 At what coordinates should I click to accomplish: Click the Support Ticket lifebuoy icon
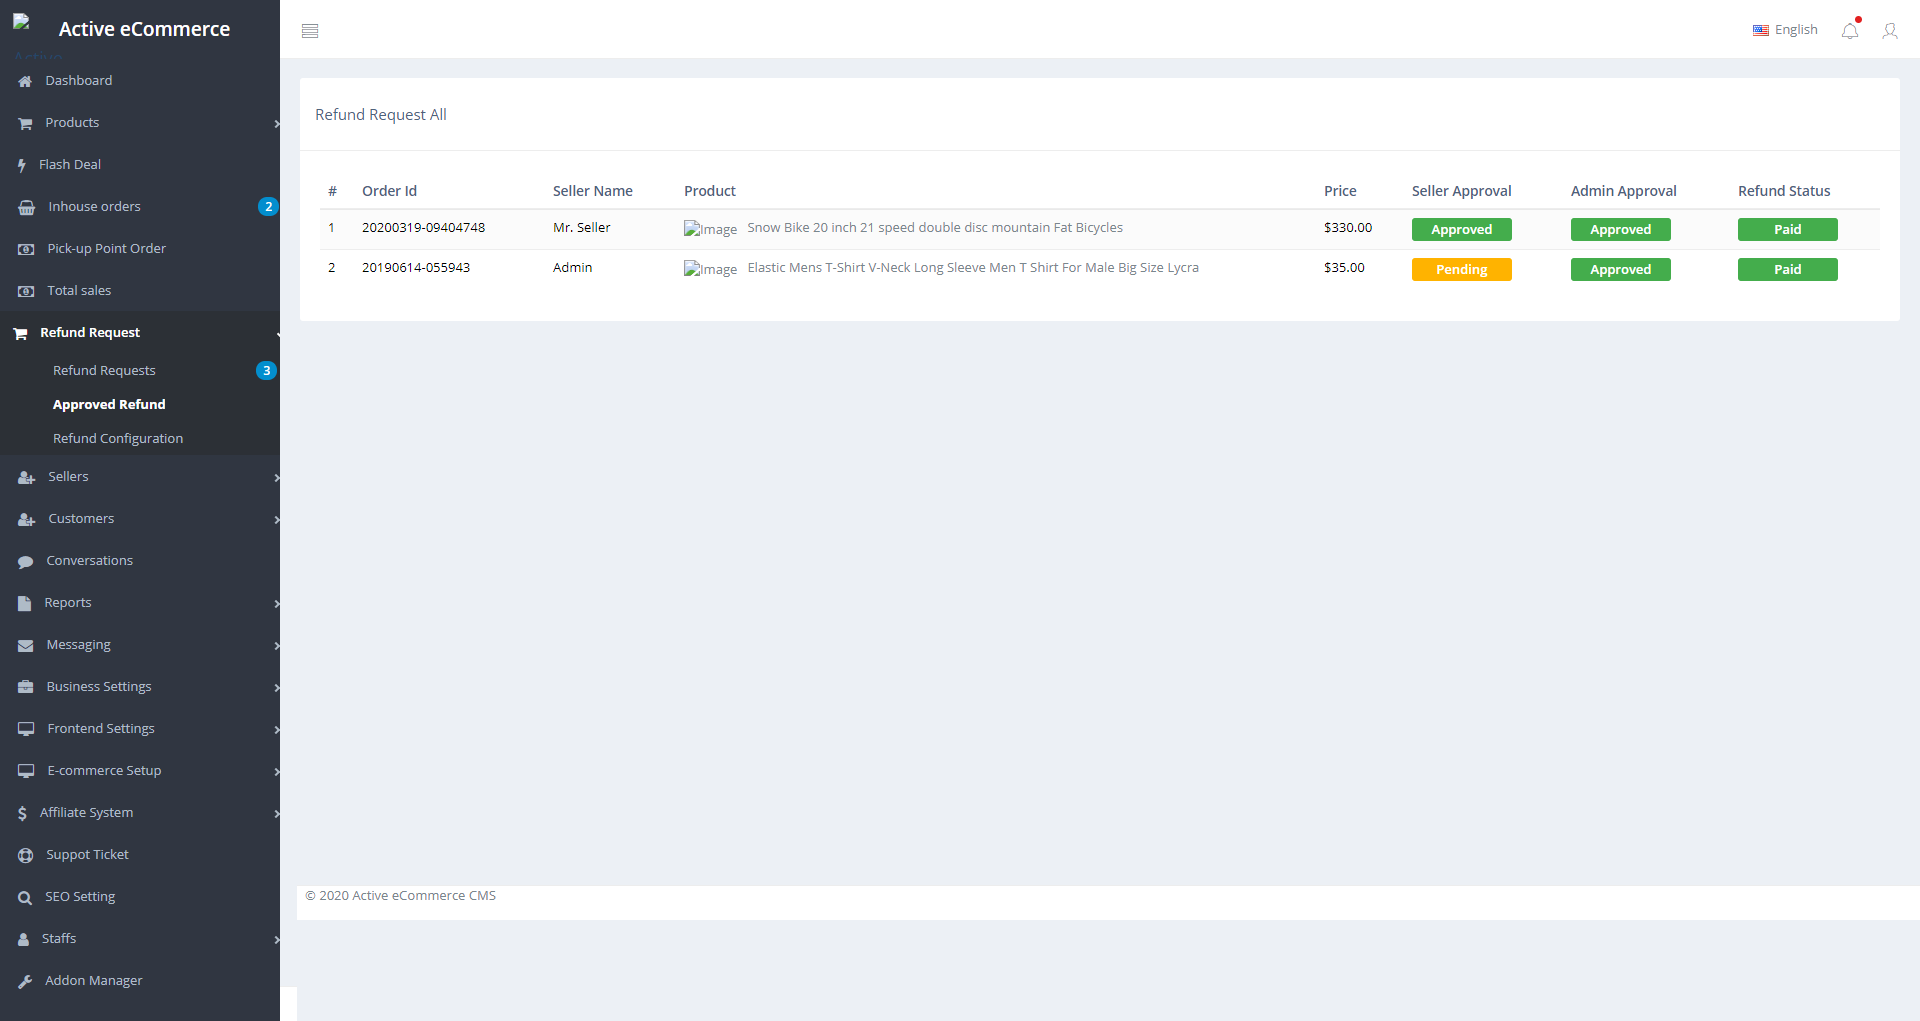point(26,856)
